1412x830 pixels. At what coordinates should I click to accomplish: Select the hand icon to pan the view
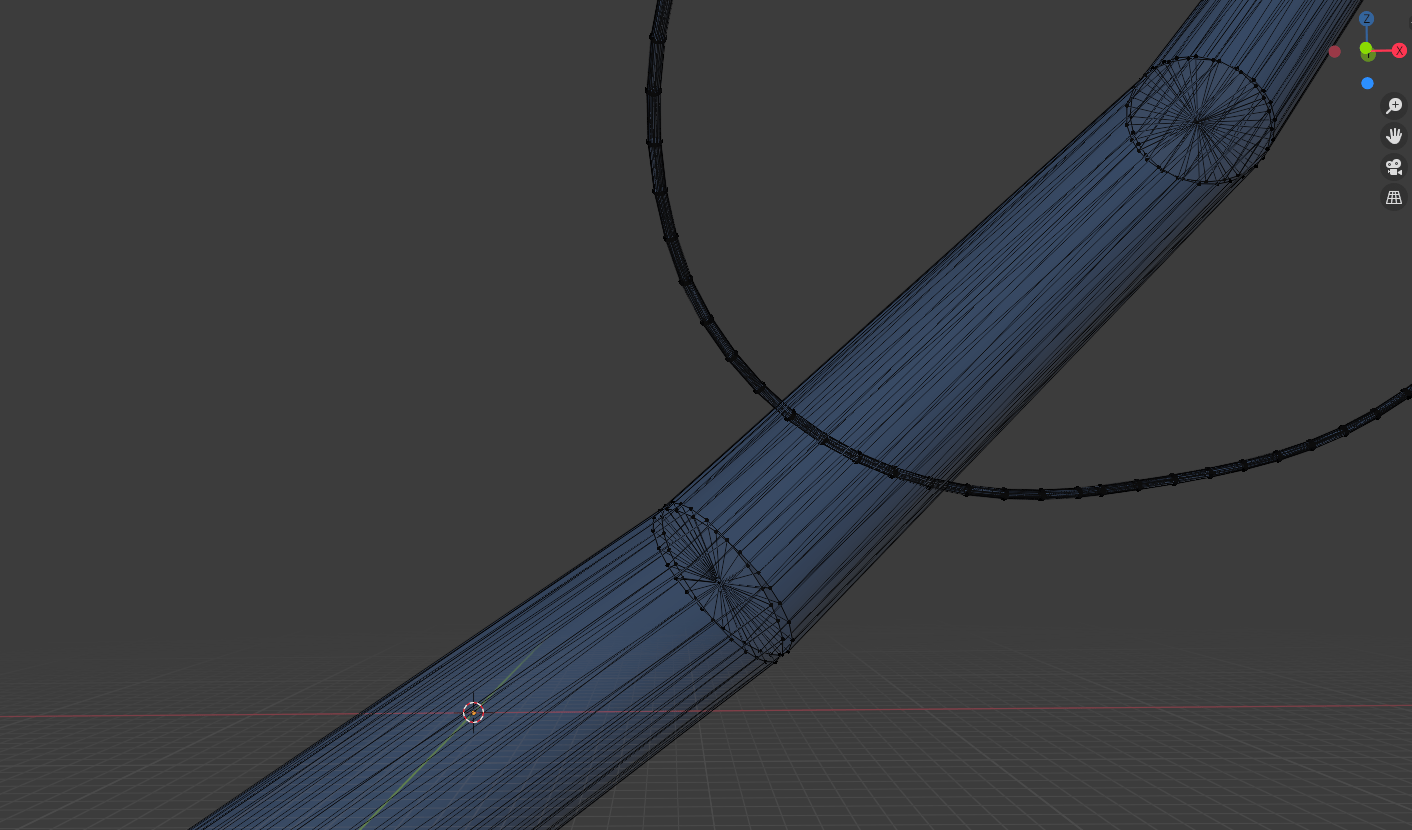point(1394,136)
